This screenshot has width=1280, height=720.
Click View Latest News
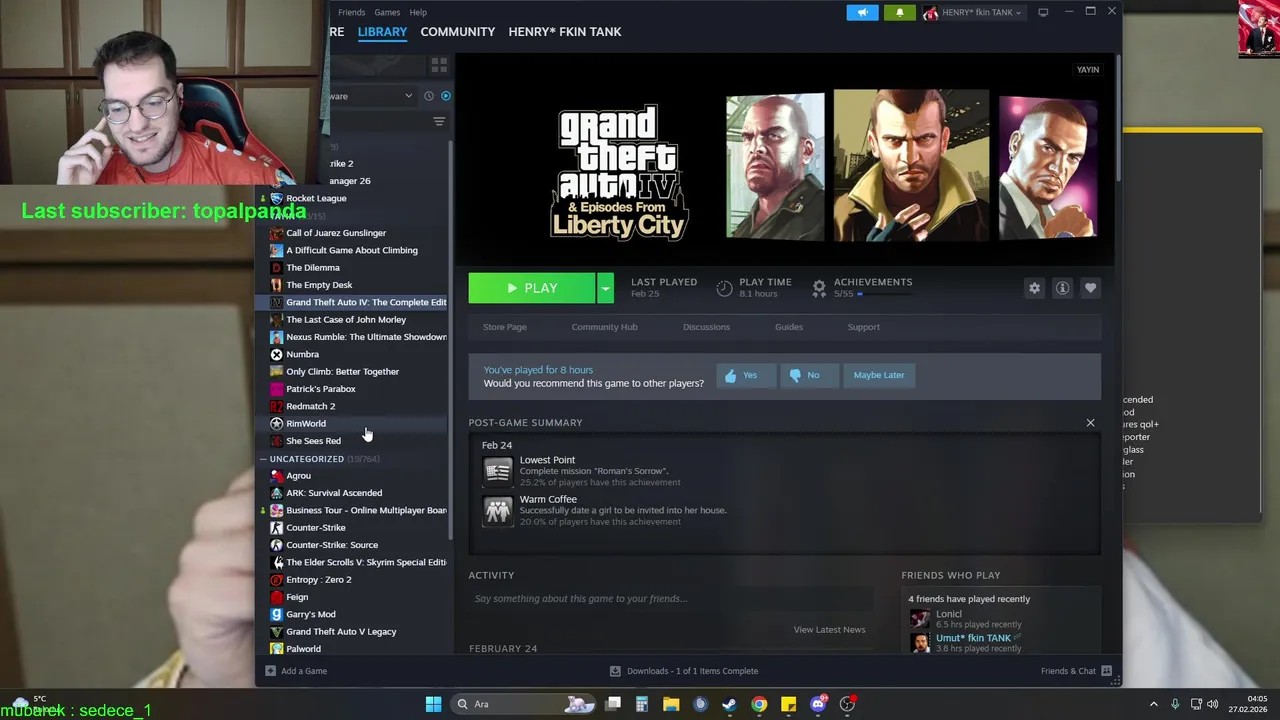829,630
